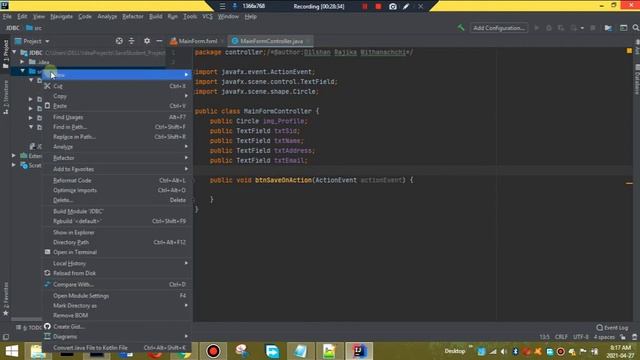Expand the .idea folder node
The image size is (640, 360).
[x=22, y=62]
